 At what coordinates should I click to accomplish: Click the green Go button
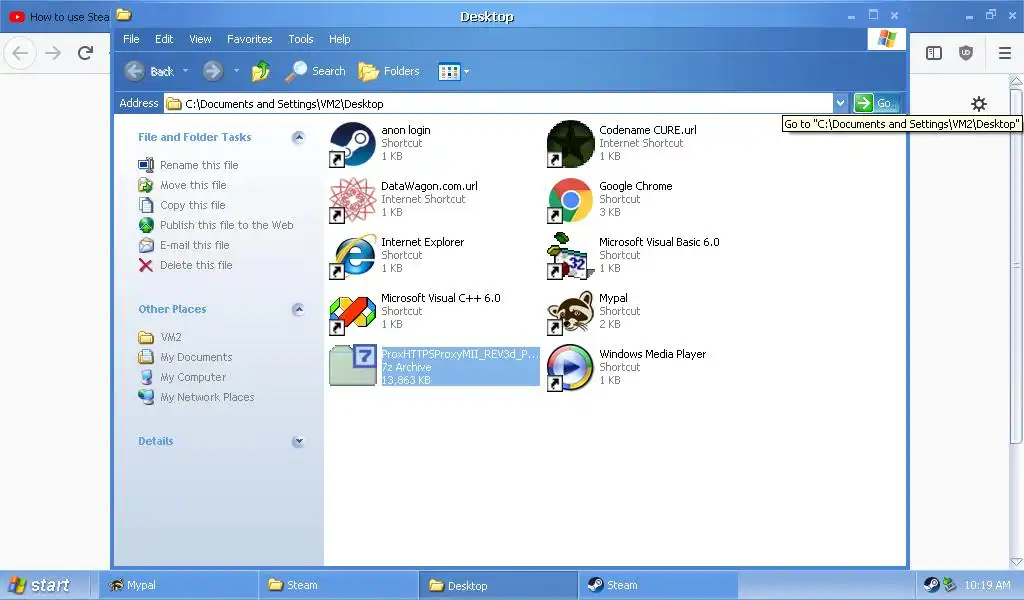(876, 103)
